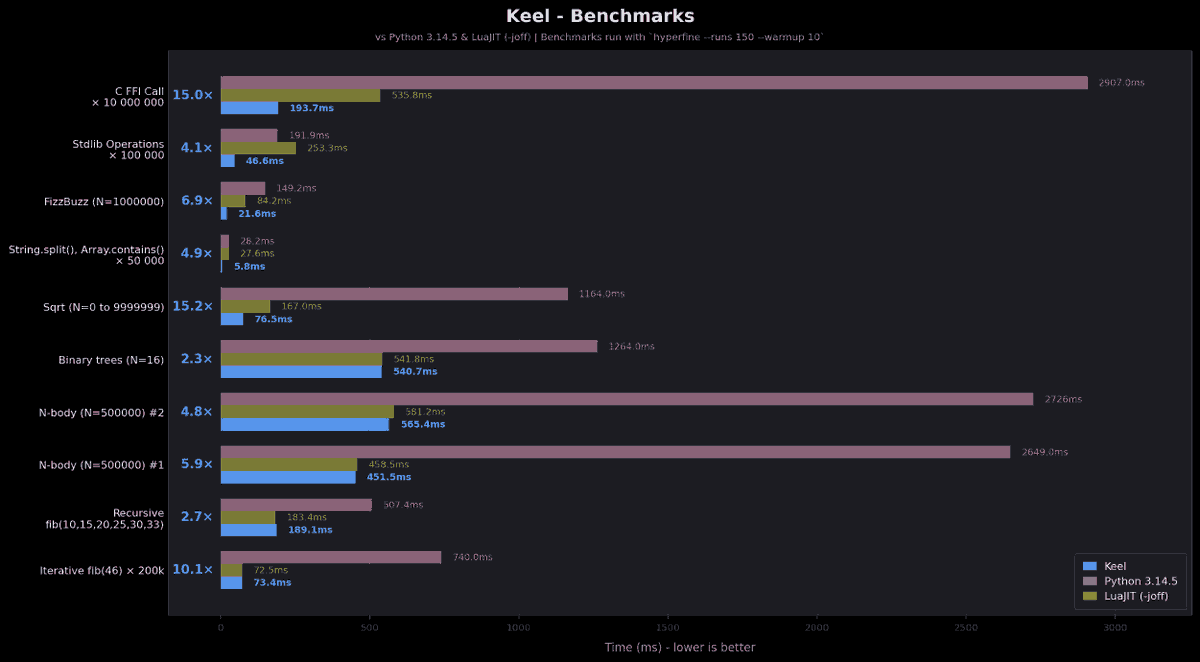This screenshot has width=1200, height=662.
Task: Click the "253.3ms" value label
Action: pyautogui.click(x=327, y=148)
